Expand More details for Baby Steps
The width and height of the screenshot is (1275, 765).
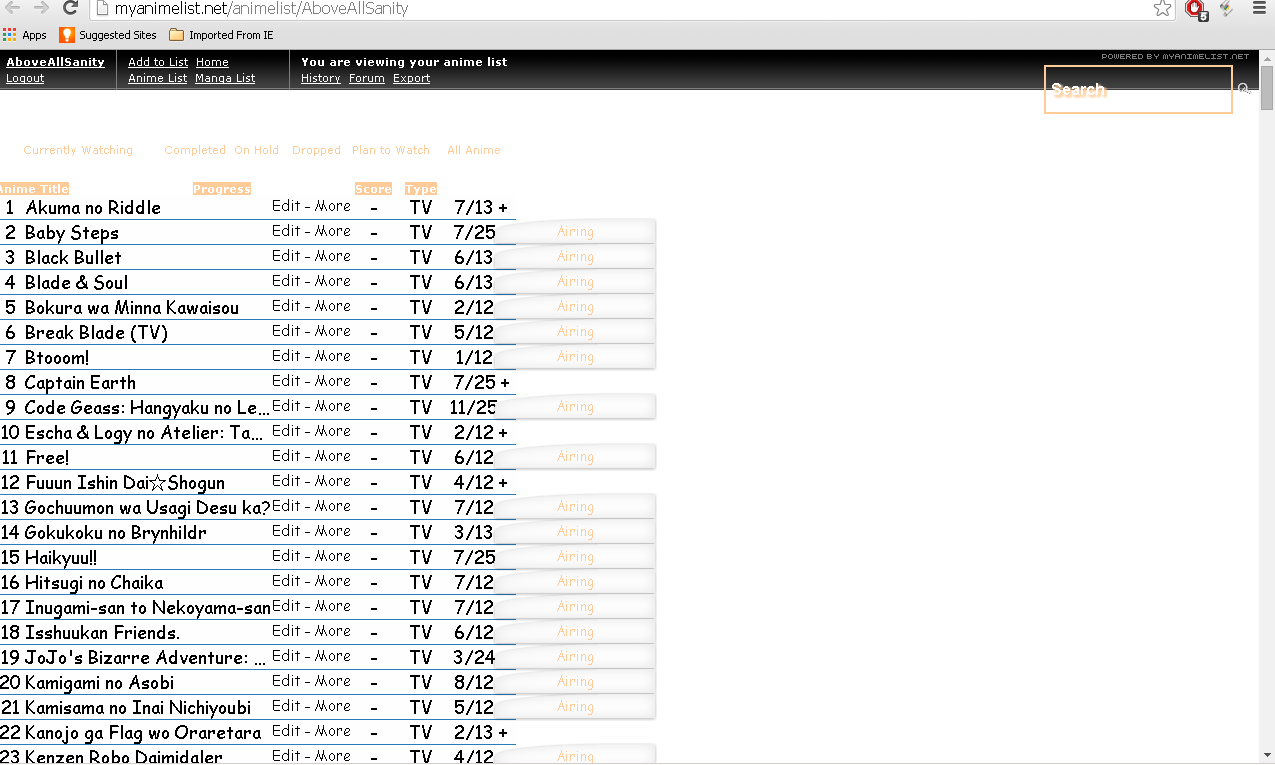pyautogui.click(x=333, y=231)
